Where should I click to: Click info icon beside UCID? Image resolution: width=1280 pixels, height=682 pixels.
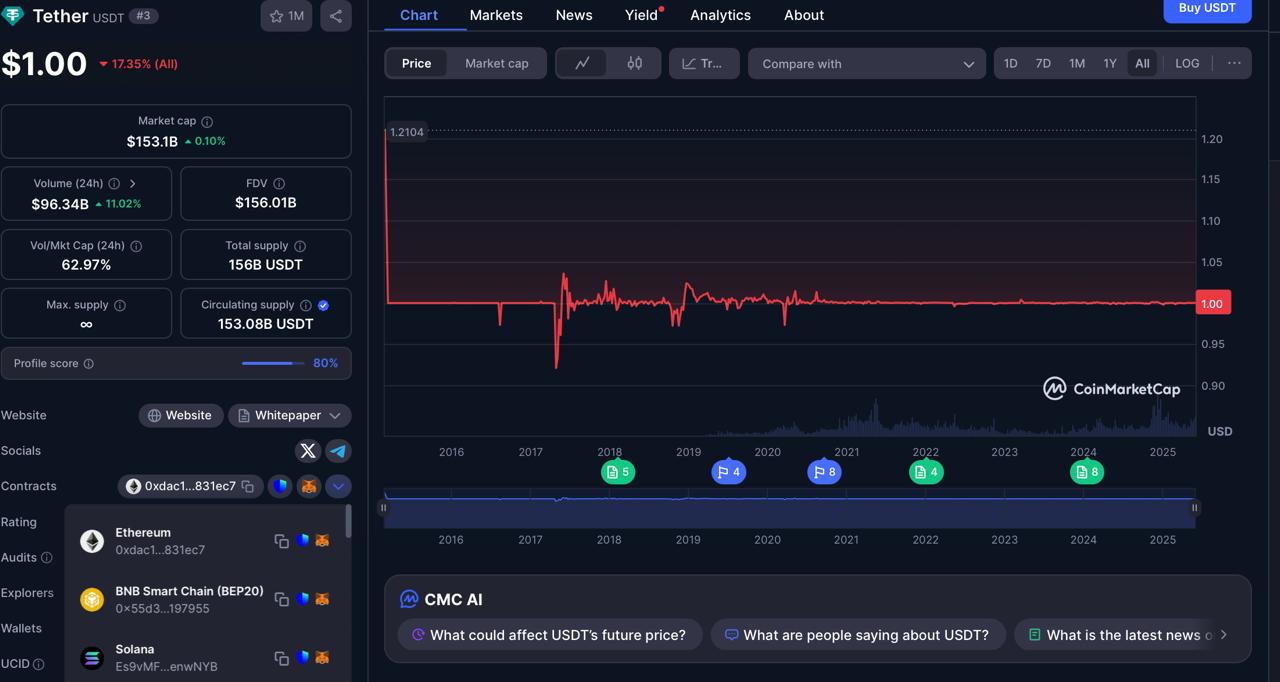[x=39, y=664]
